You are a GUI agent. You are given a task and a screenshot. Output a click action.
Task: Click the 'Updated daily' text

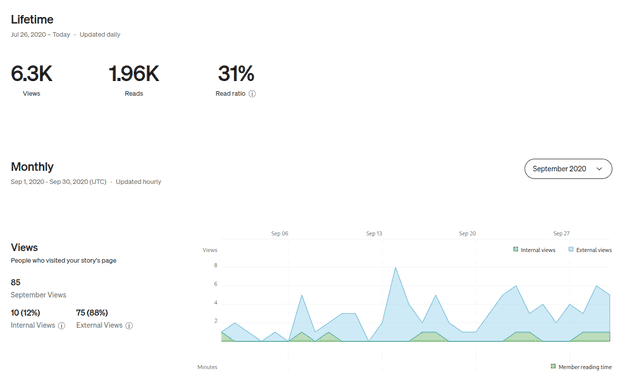(x=100, y=35)
